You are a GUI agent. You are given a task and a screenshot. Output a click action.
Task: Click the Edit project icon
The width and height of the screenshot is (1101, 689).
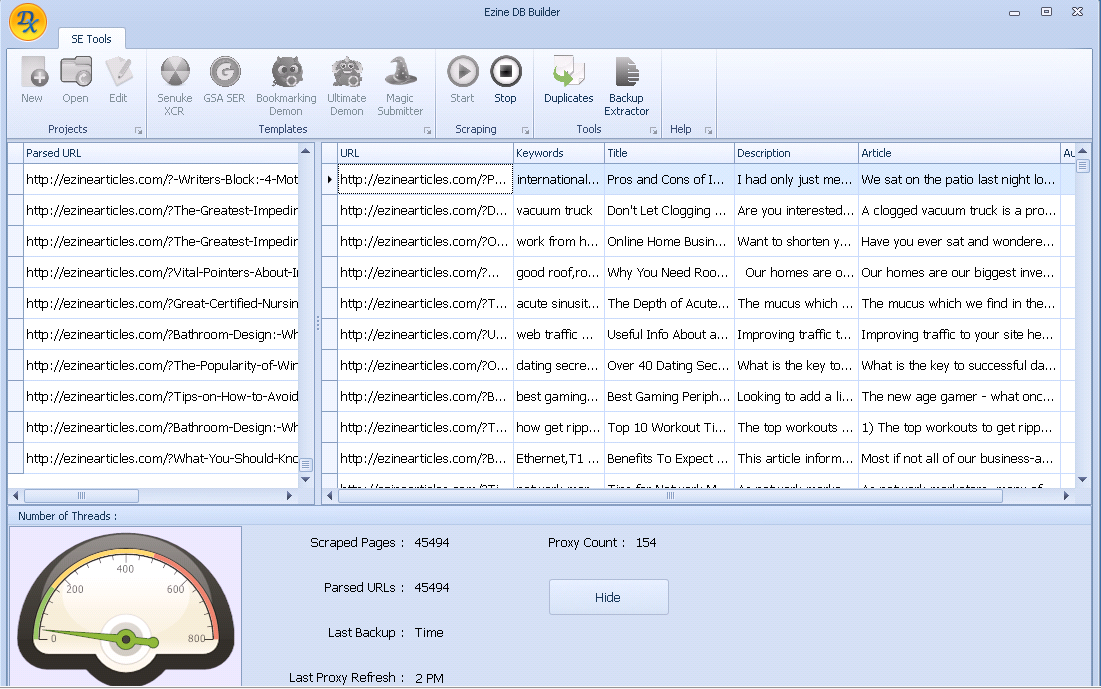click(118, 80)
